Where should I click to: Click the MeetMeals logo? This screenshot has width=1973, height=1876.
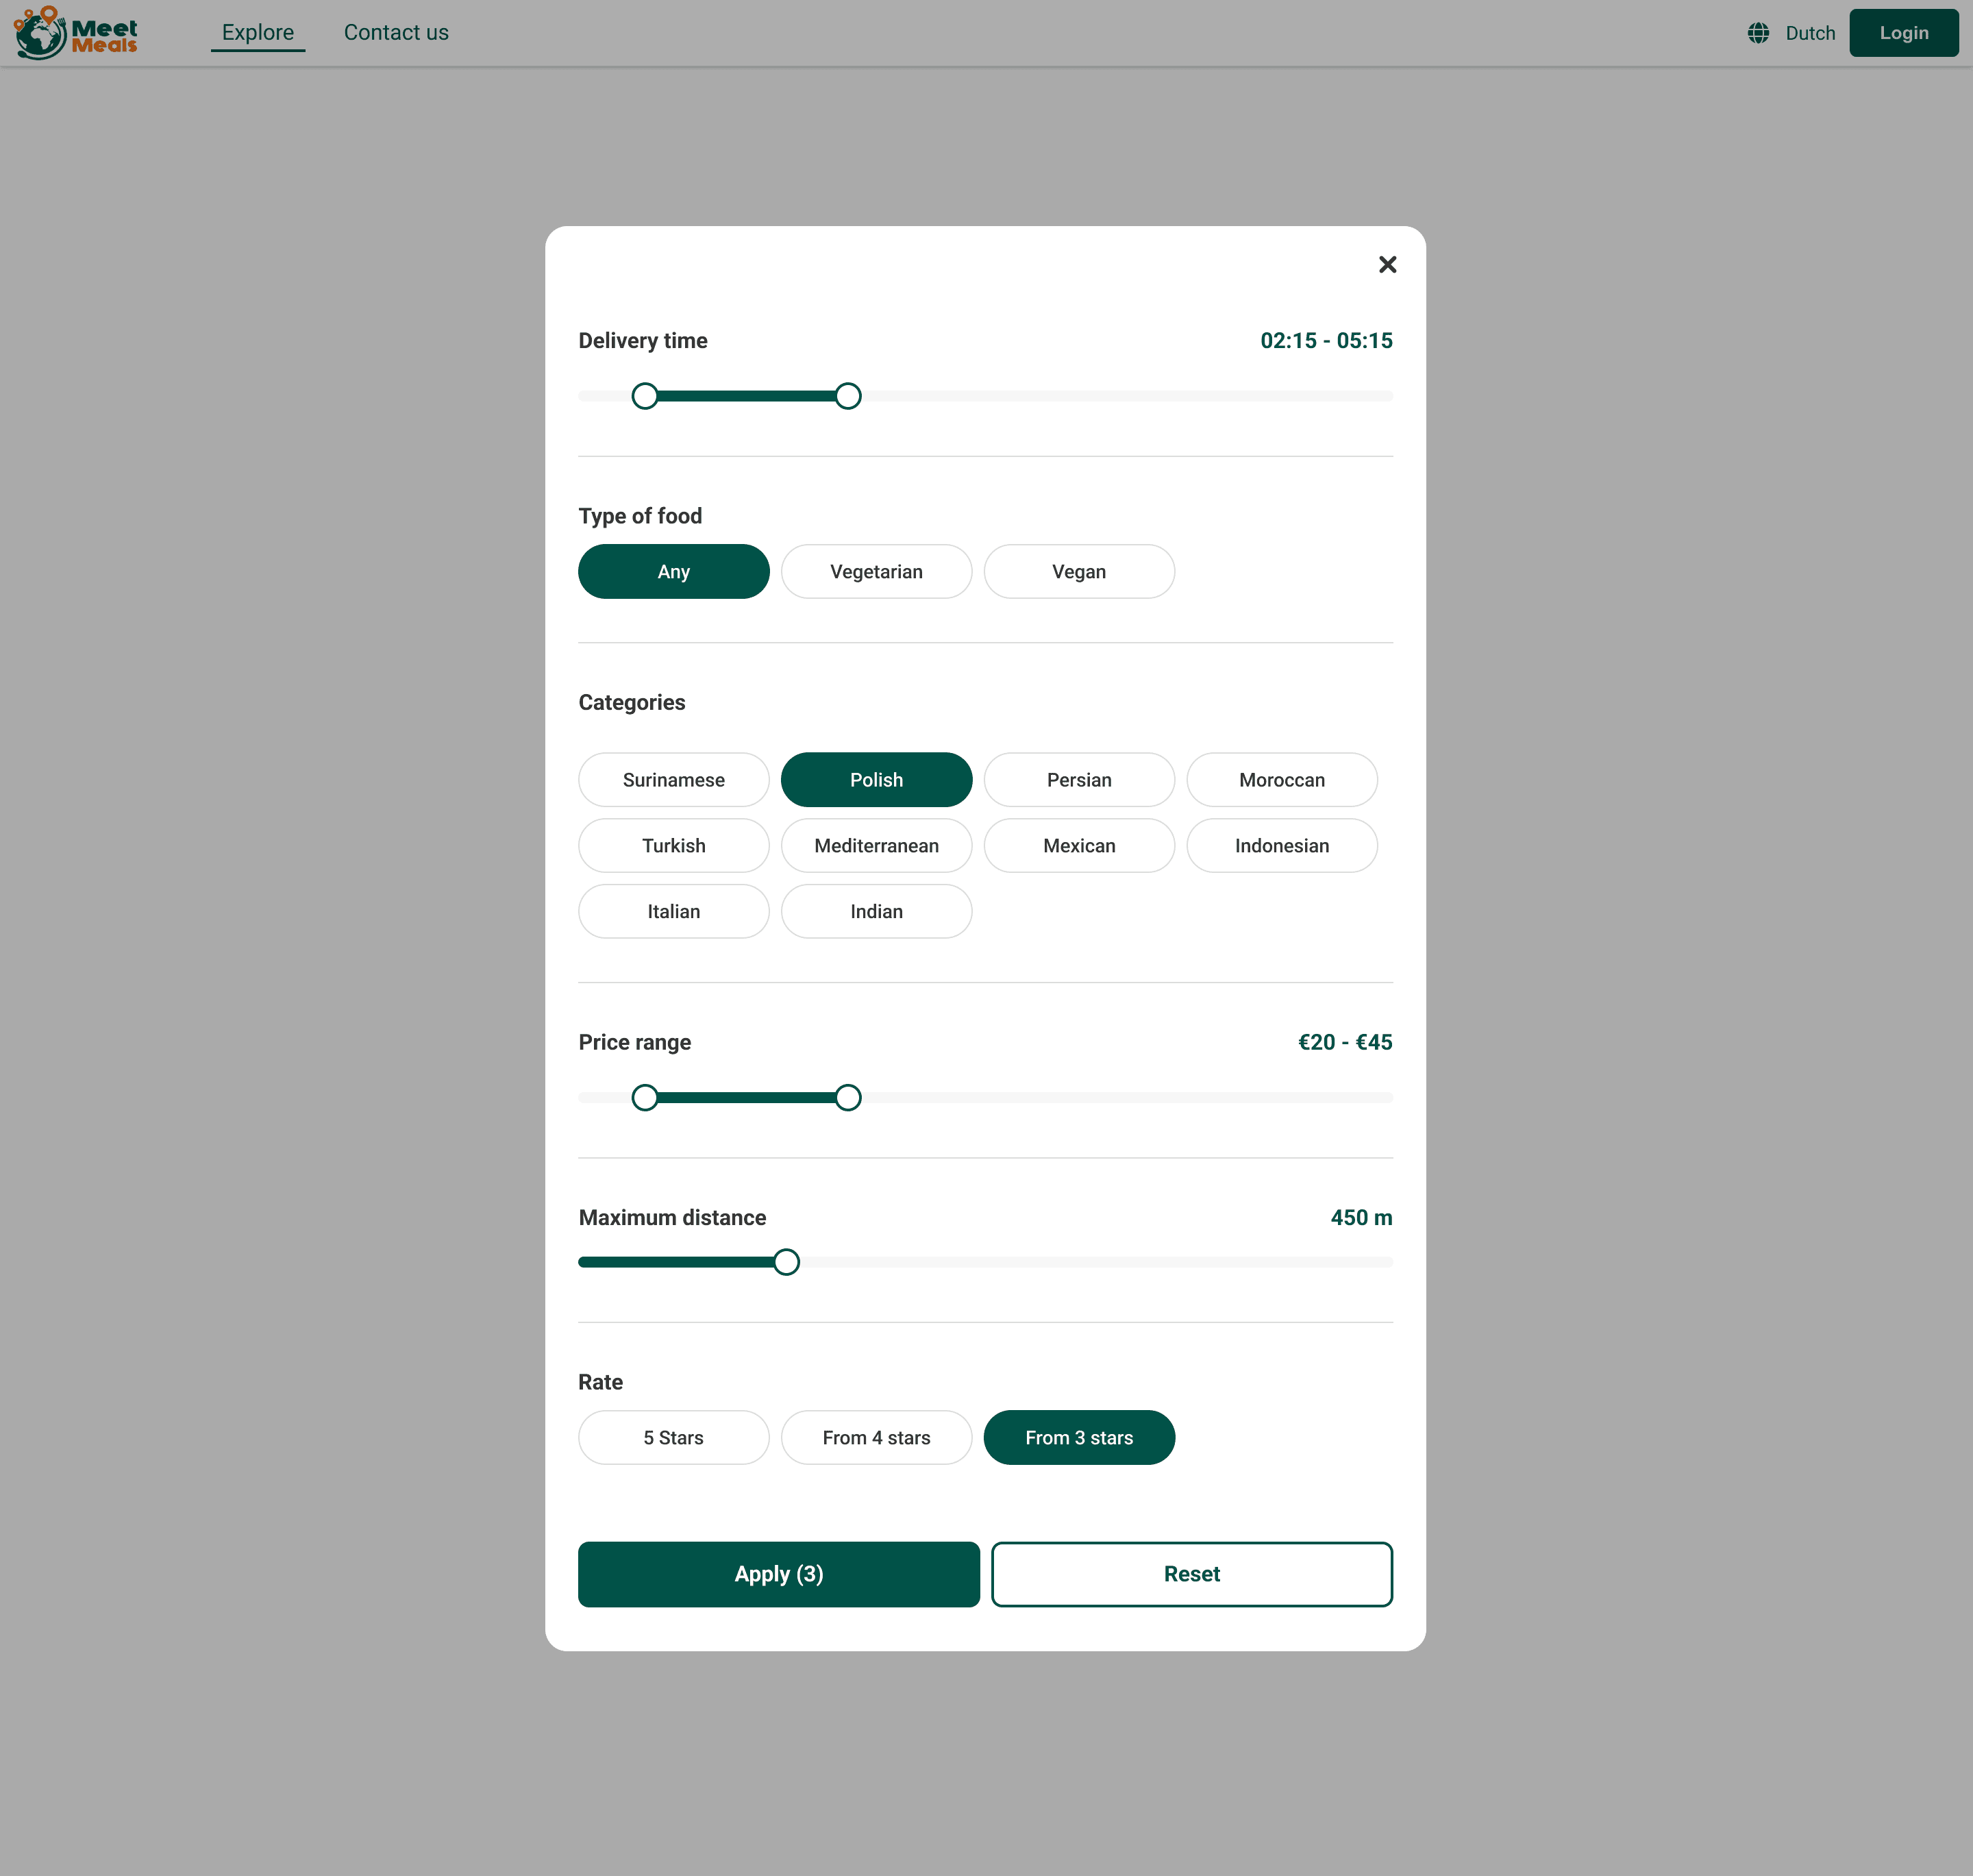(76, 33)
